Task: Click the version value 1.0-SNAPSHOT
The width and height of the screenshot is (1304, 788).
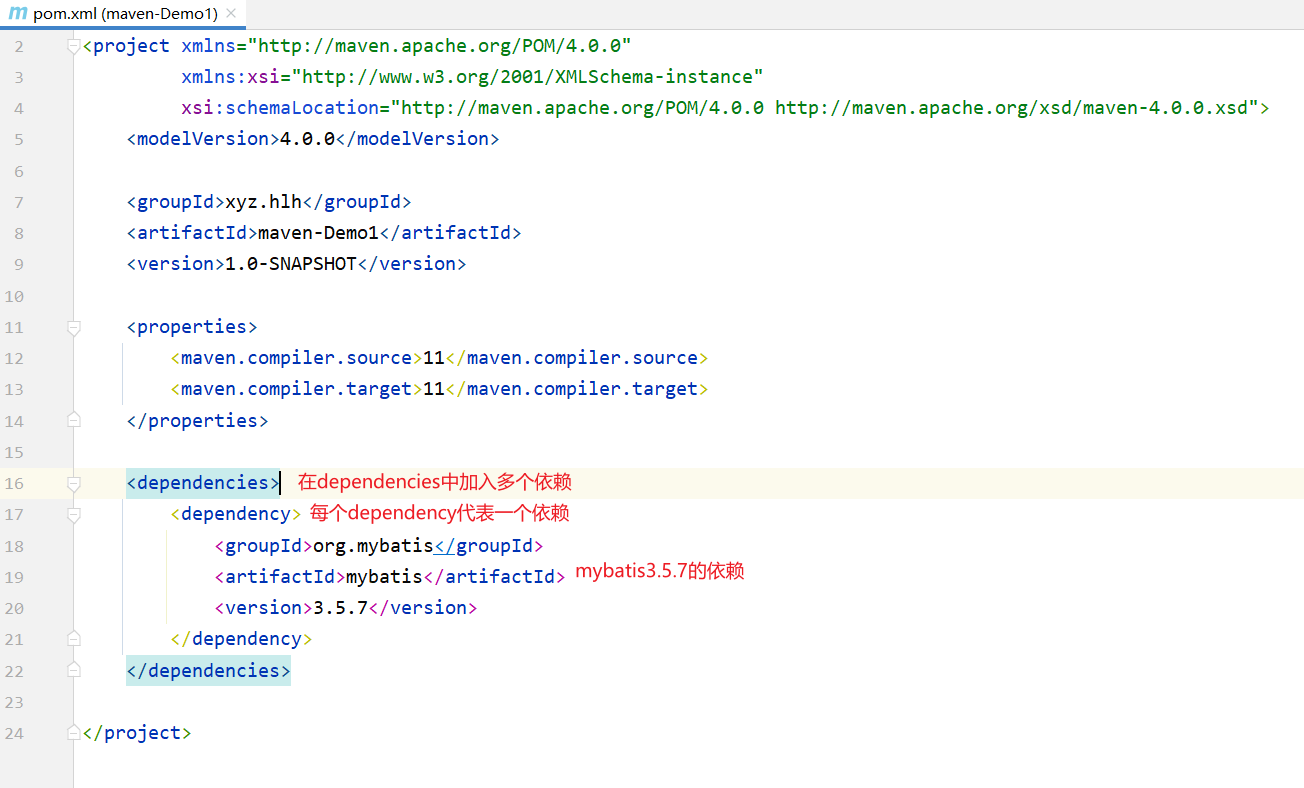Action: tap(291, 264)
